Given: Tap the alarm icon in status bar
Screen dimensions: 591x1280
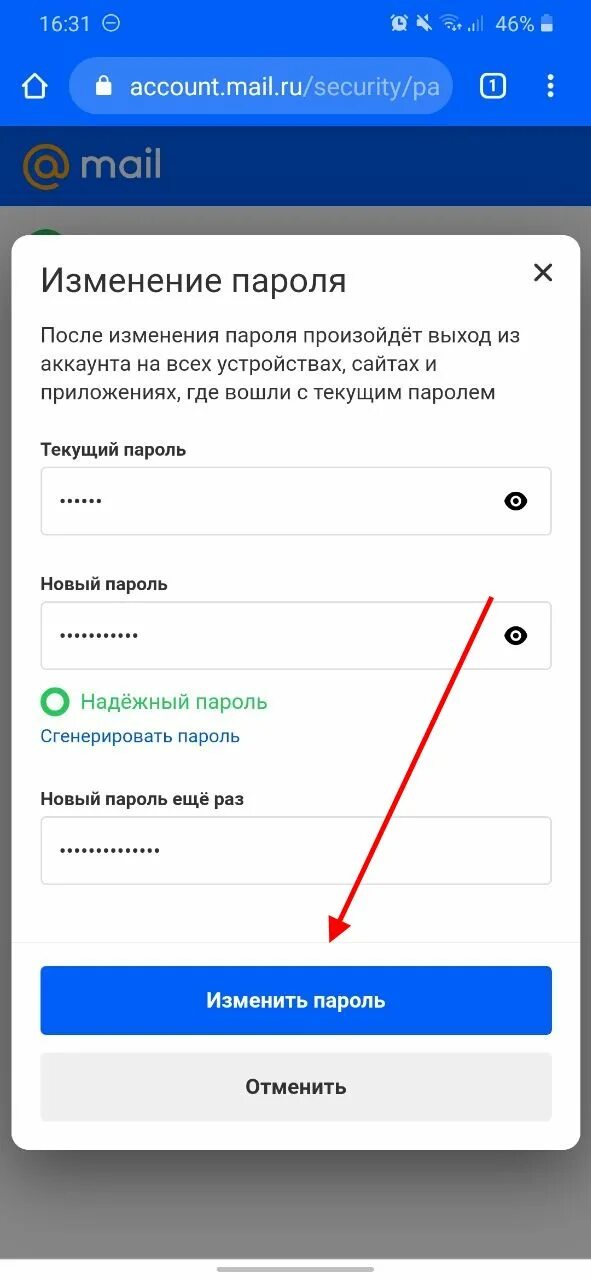Looking at the screenshot, I should tap(398, 23).
